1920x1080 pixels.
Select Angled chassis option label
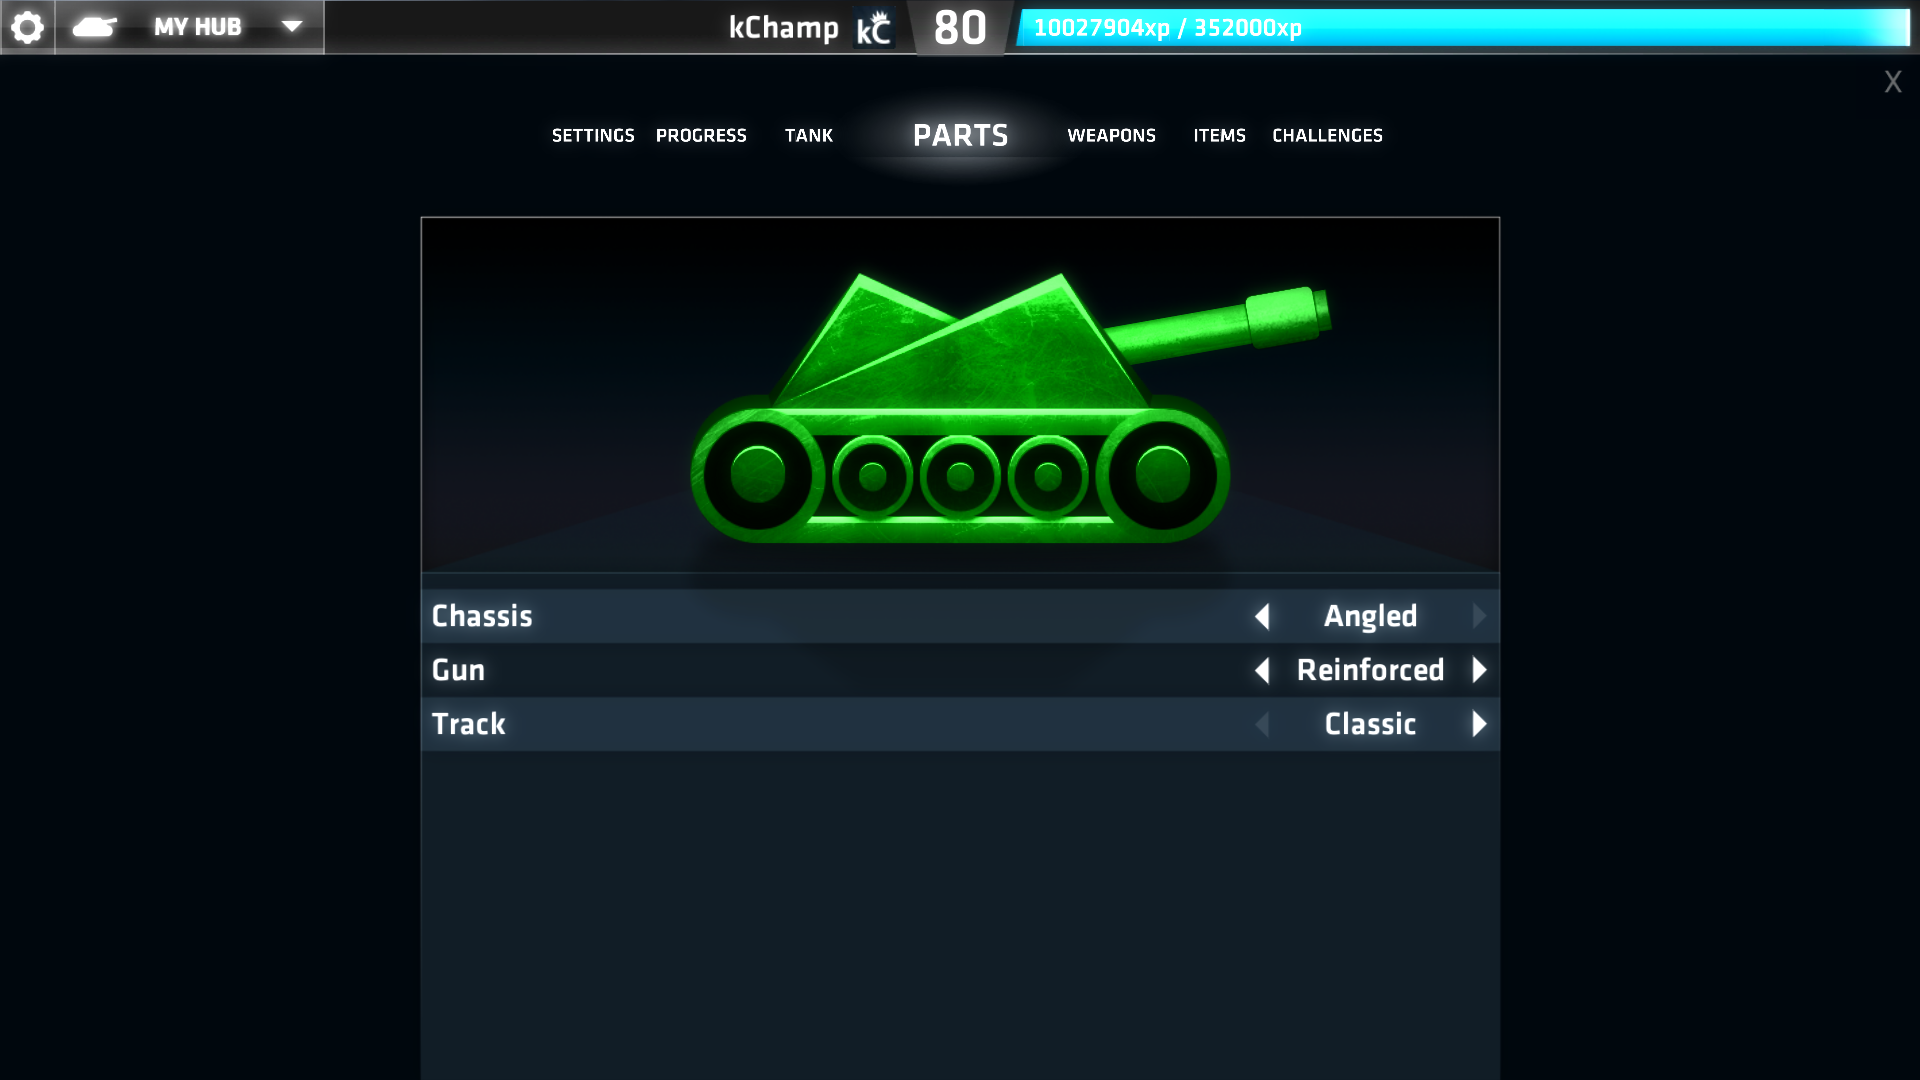pos(1371,616)
